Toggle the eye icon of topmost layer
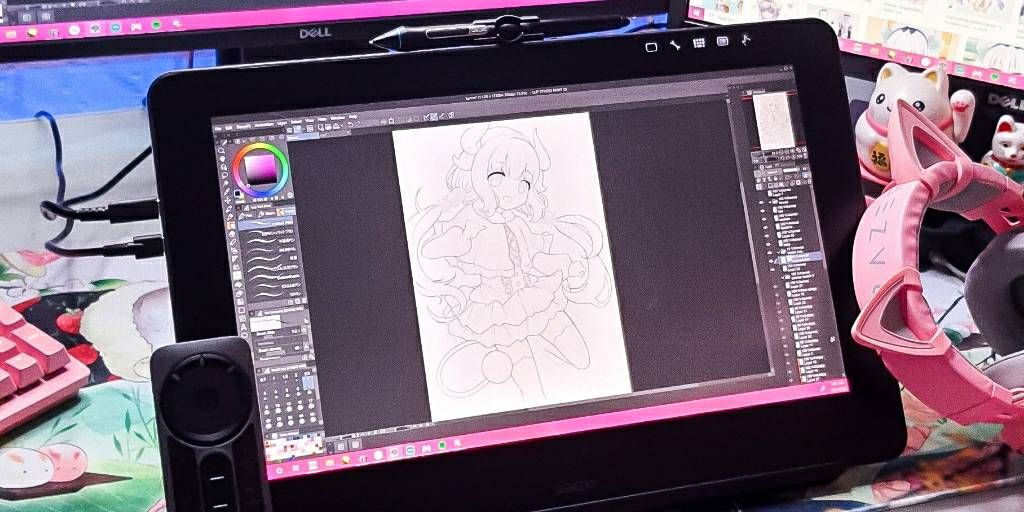Viewport: 1024px width, 512px height. (x=761, y=193)
